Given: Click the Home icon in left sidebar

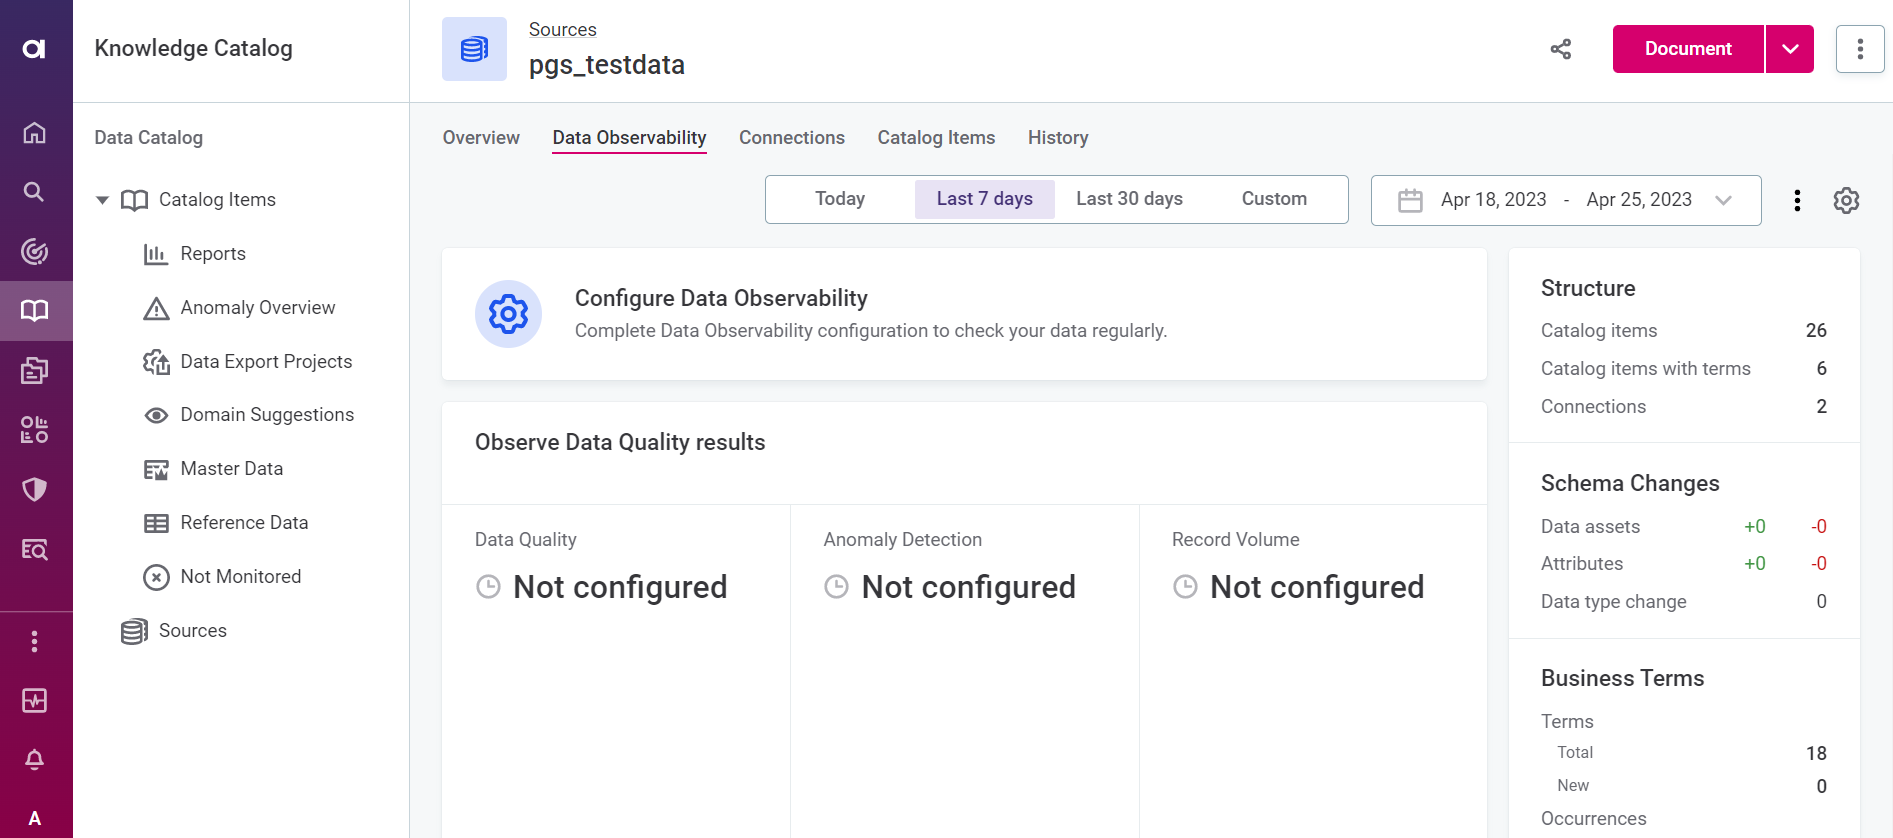Looking at the screenshot, I should 35,133.
